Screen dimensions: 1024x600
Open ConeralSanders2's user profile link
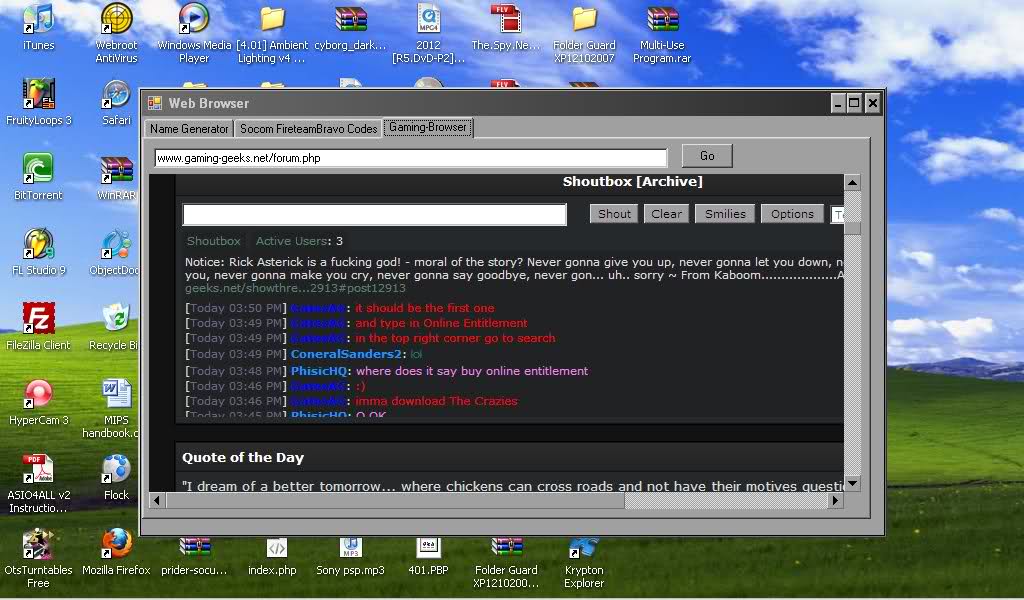[345, 354]
